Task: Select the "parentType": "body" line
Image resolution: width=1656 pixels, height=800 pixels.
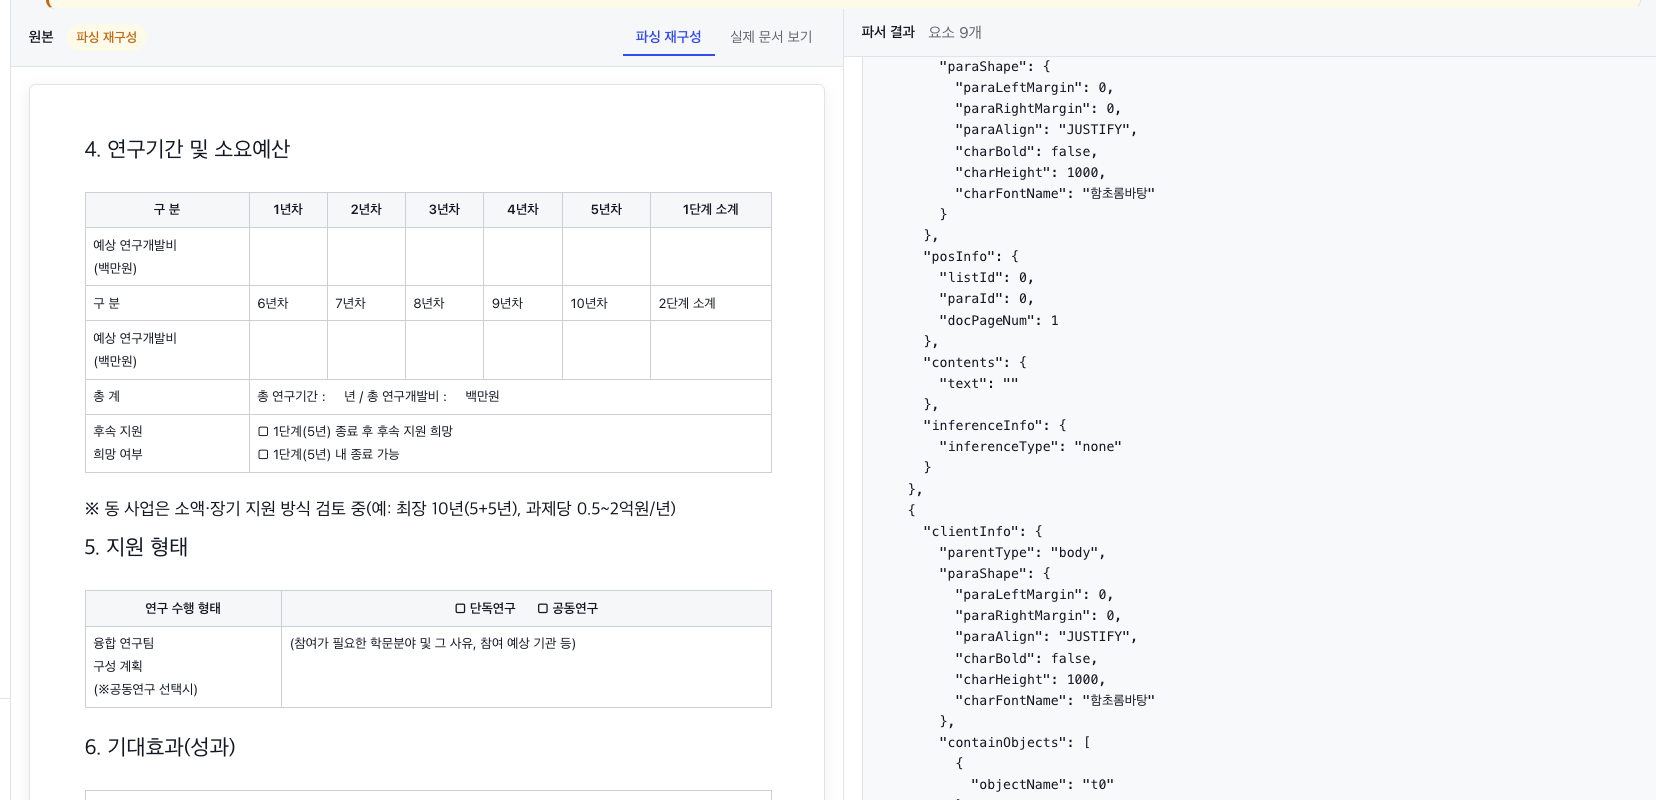Action: click(1022, 553)
